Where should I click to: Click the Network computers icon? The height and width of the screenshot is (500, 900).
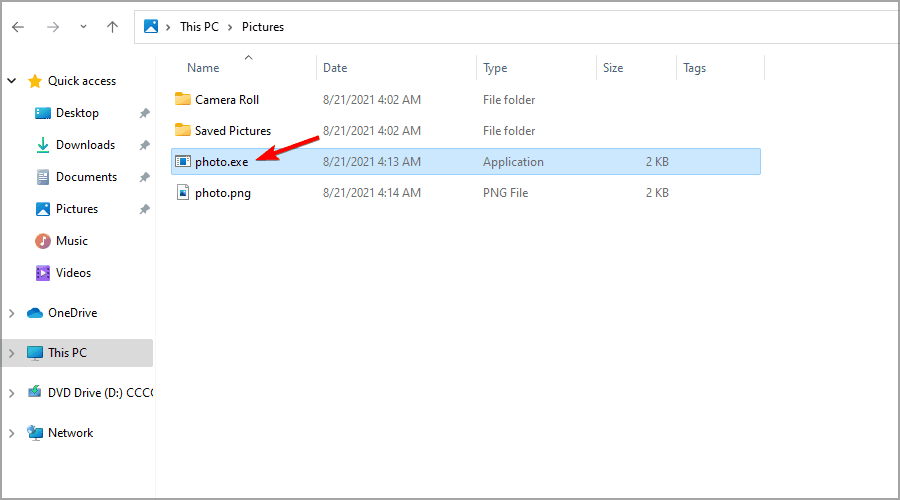tap(35, 433)
